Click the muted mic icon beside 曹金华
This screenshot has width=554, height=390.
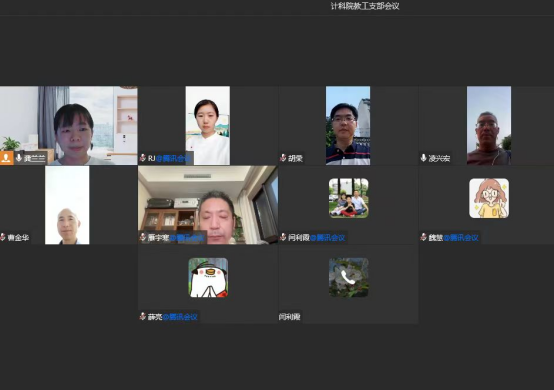point(3,237)
